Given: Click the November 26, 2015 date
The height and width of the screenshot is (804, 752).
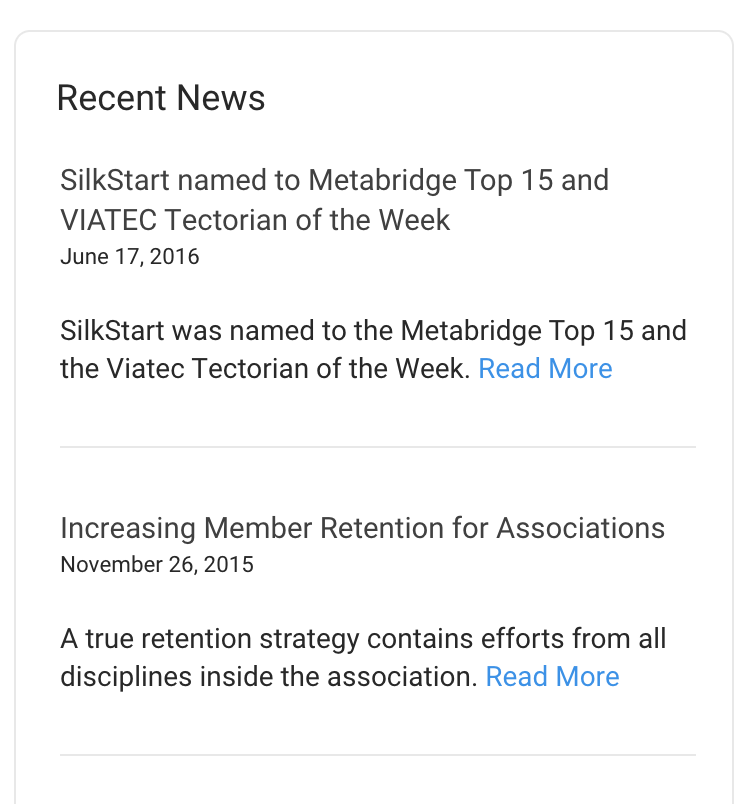Looking at the screenshot, I should (157, 565).
